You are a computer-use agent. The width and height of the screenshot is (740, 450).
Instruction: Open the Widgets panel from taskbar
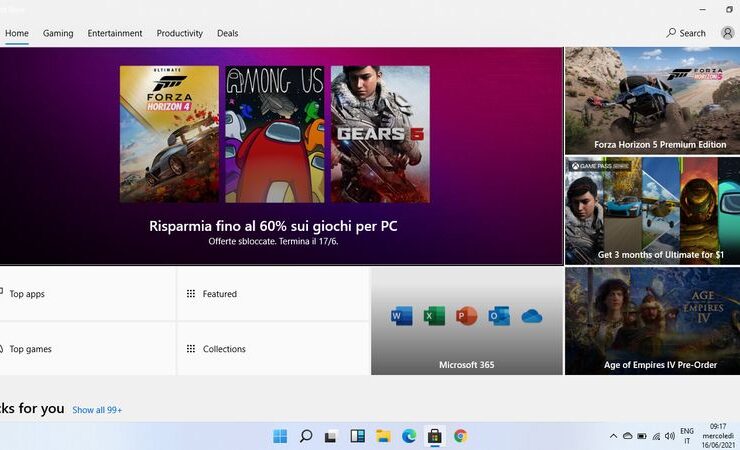pos(357,436)
